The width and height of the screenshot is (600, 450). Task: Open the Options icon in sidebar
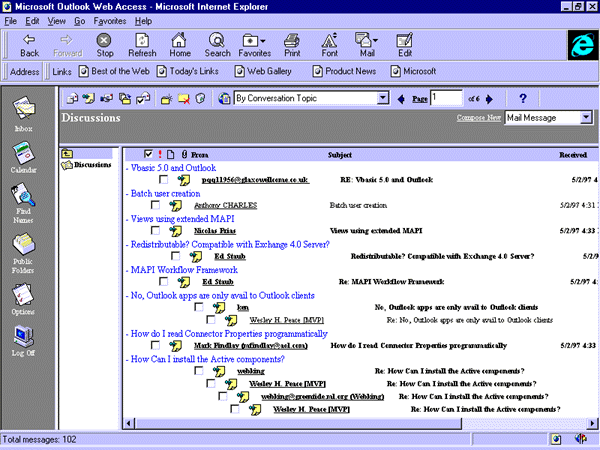23,294
